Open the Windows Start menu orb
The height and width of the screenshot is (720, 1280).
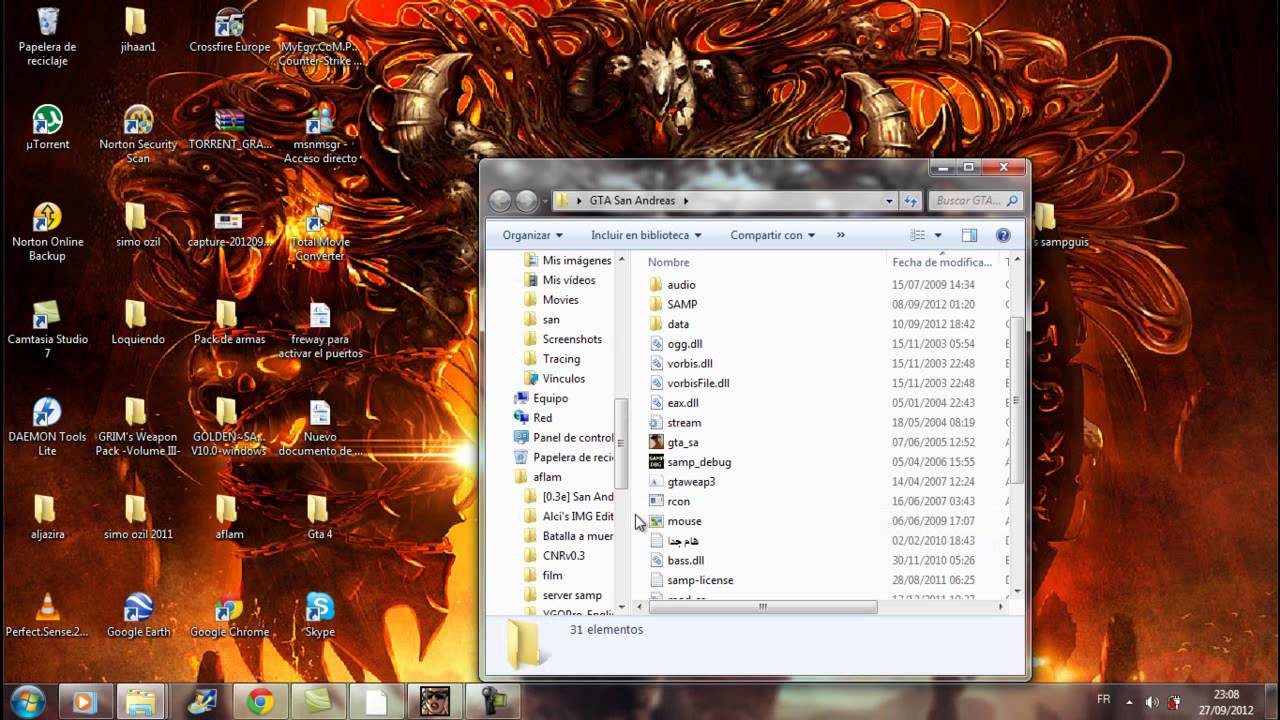(x=27, y=701)
